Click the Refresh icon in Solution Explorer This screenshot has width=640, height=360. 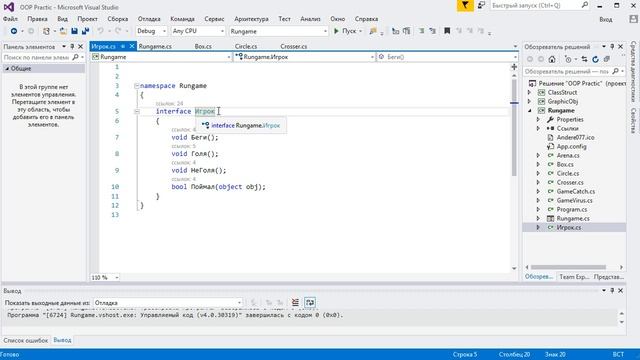(596, 60)
